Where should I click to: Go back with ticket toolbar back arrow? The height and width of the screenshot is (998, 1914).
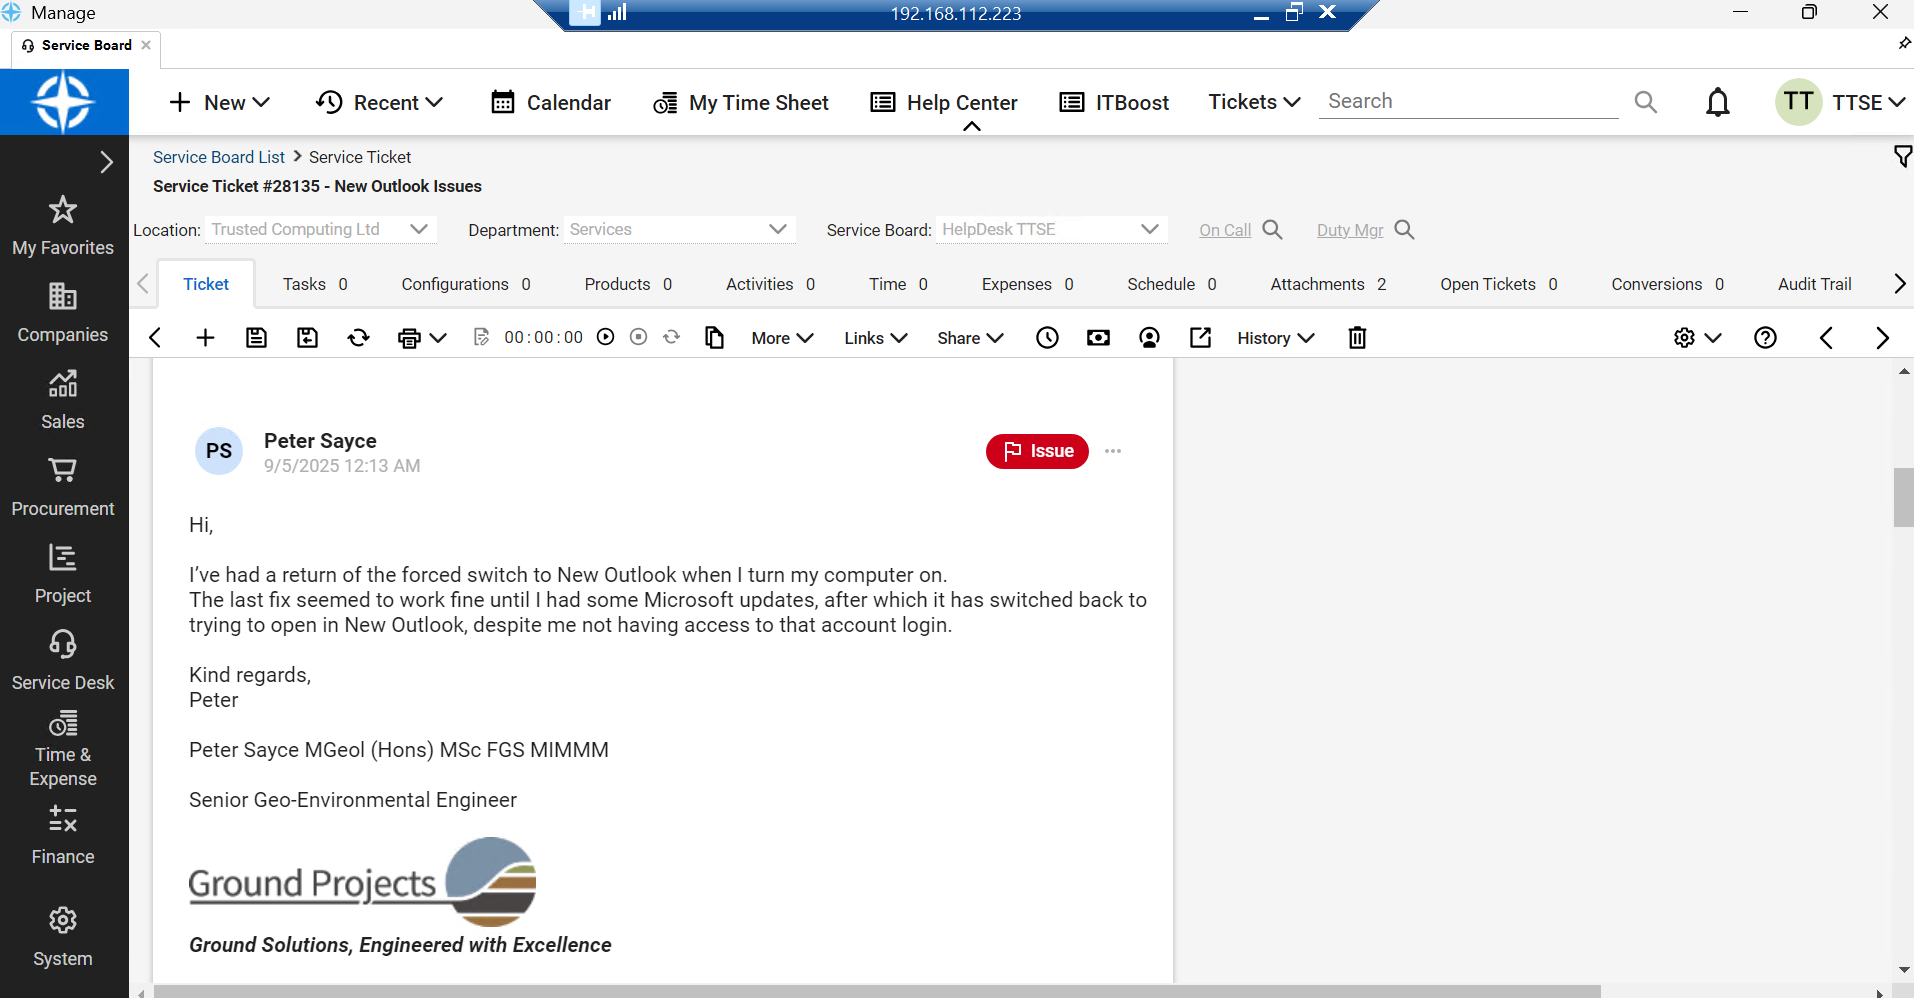pyautogui.click(x=155, y=338)
